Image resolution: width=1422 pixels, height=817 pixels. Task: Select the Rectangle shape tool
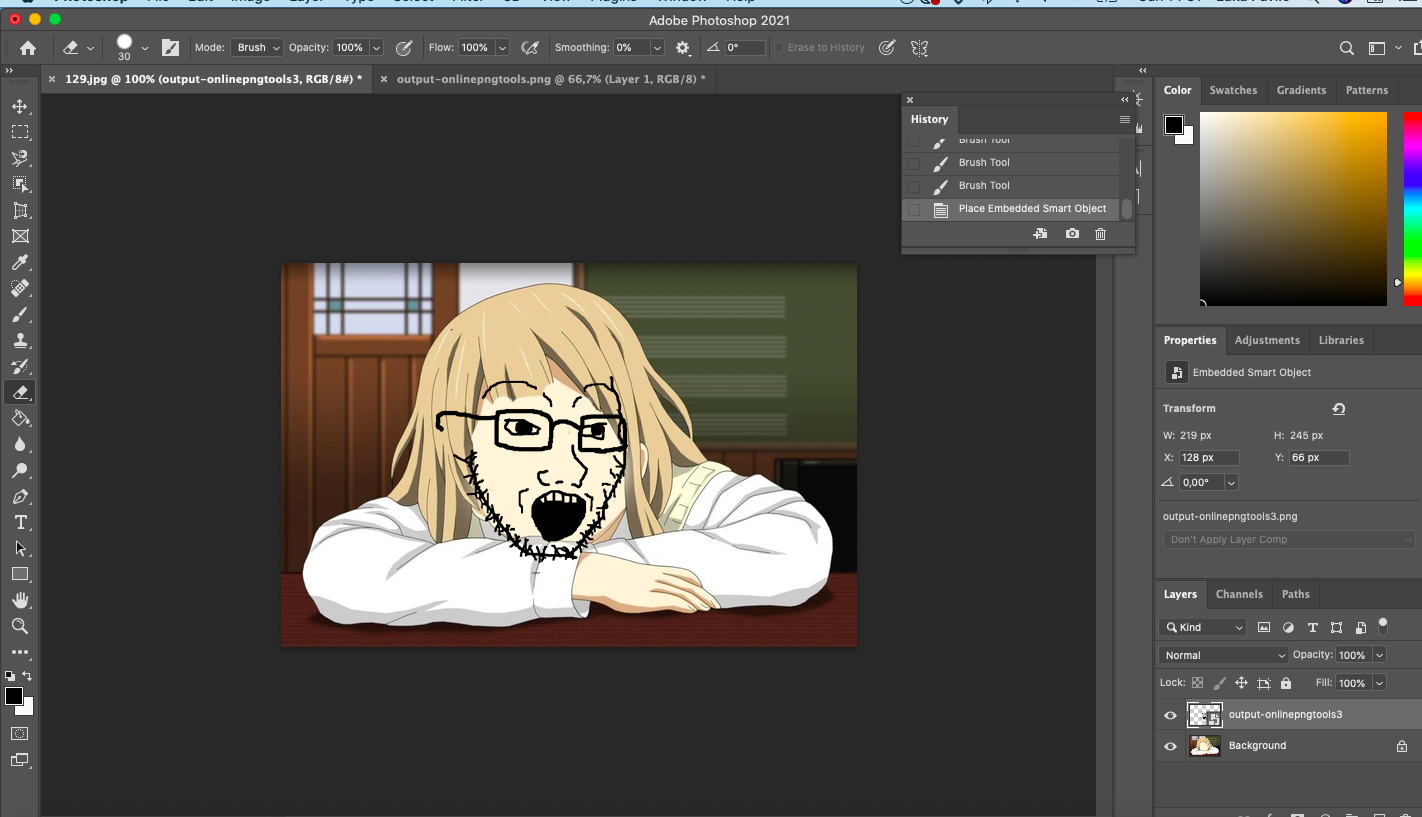[20, 574]
